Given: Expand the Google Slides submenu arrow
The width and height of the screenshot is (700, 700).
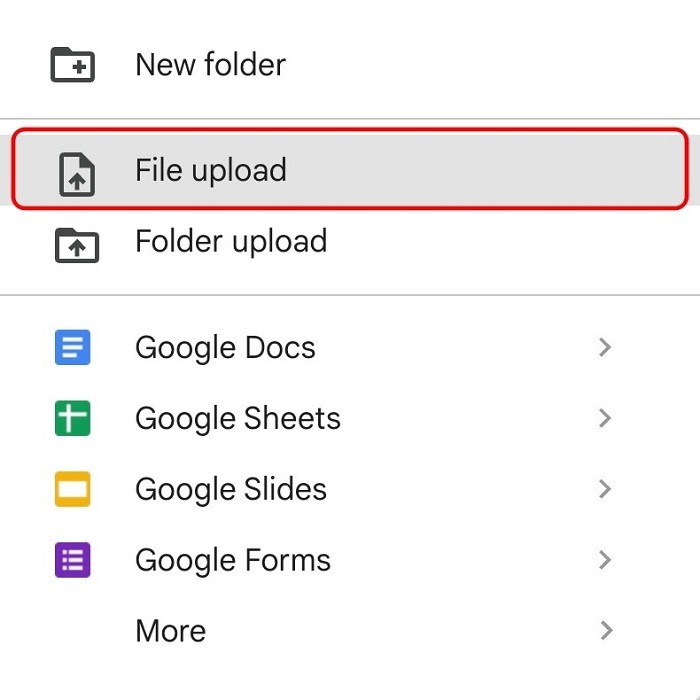Looking at the screenshot, I should pos(604,490).
